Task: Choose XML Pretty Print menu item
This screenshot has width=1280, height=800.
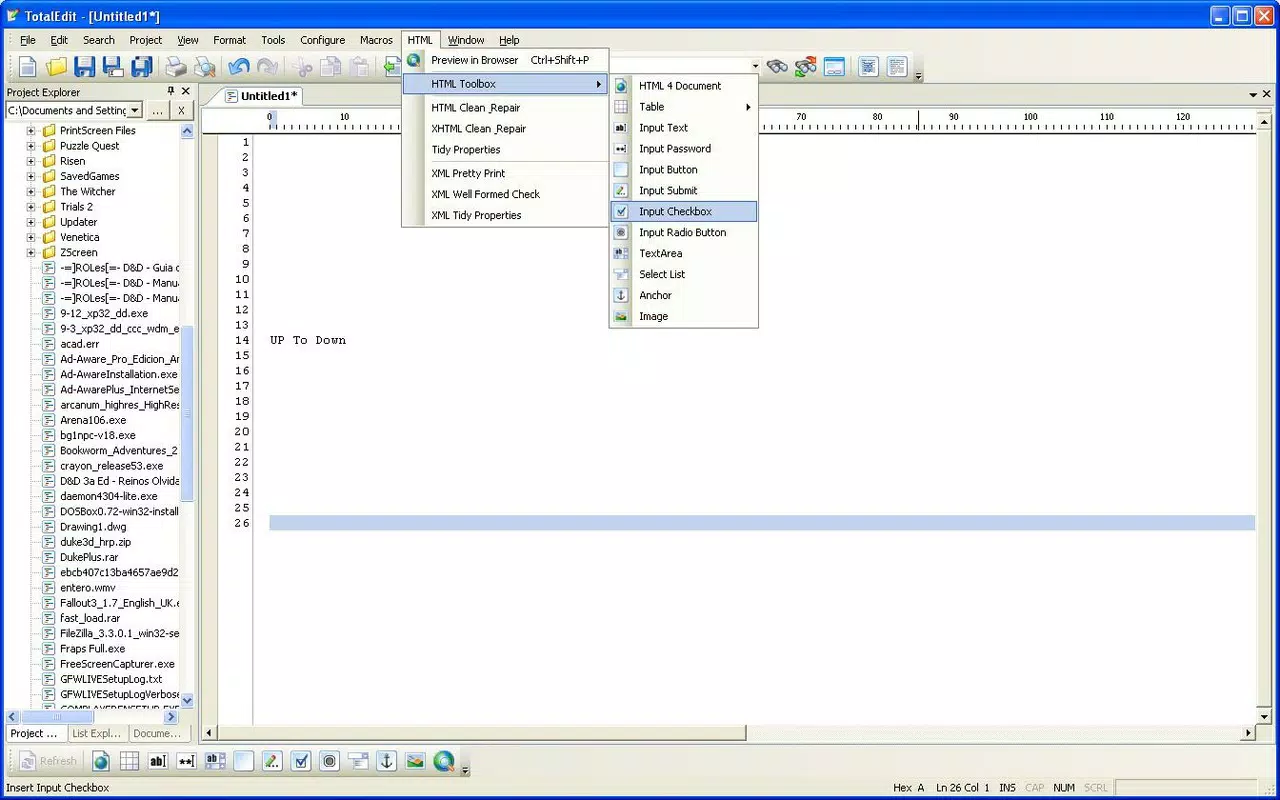Action: 505,173
